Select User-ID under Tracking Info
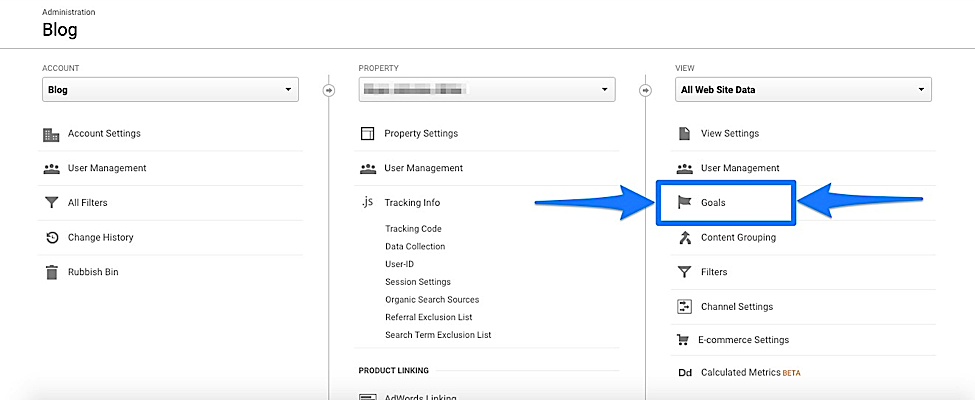Image resolution: width=975 pixels, height=400 pixels. click(399, 264)
